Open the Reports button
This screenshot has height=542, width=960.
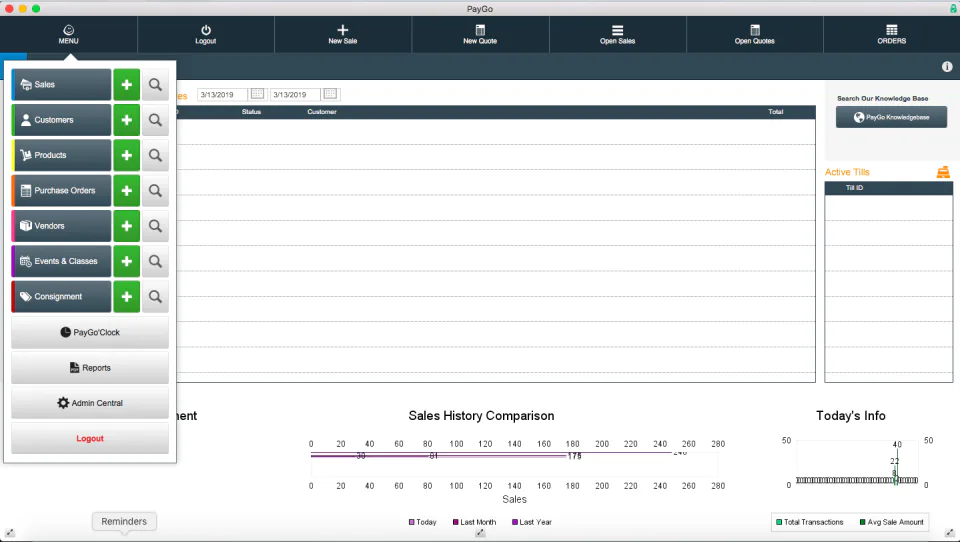pyautogui.click(x=90, y=367)
